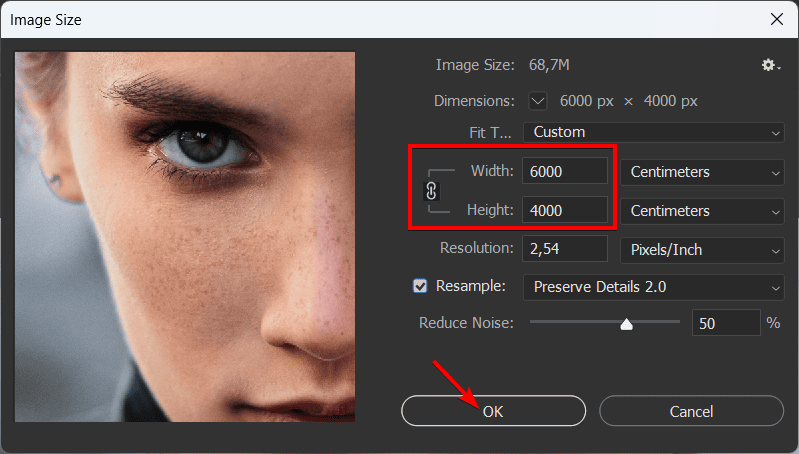Open the Height units Centimeters dropdown
Image resolution: width=799 pixels, height=454 pixels.
coord(702,211)
